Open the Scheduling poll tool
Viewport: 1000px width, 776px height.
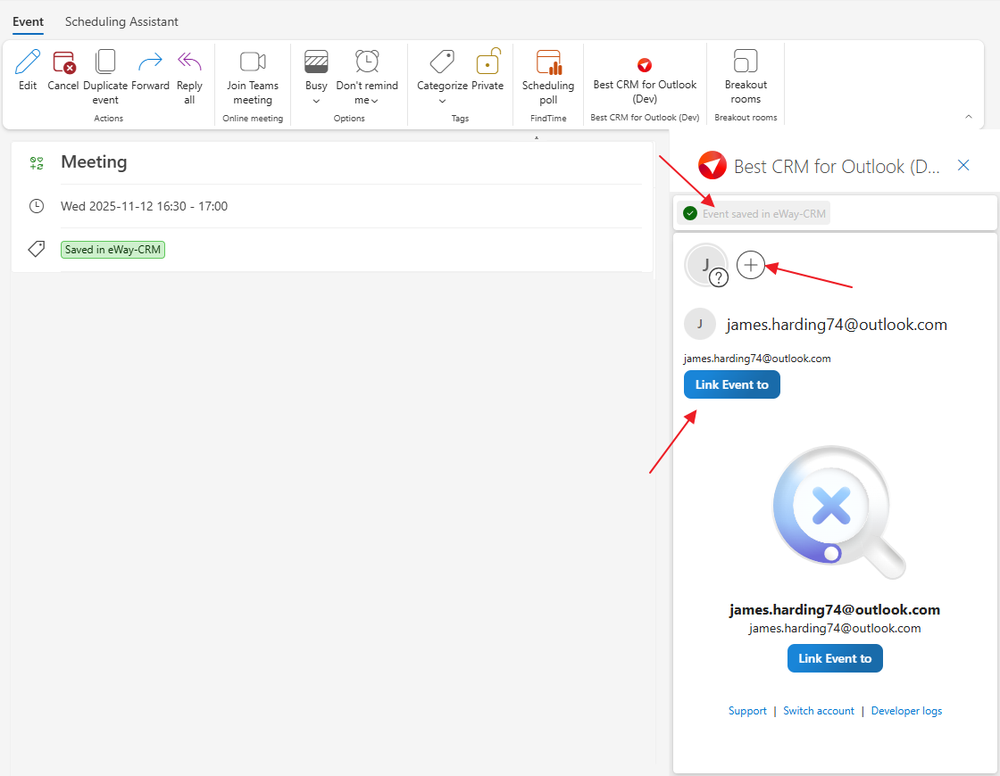(x=548, y=63)
